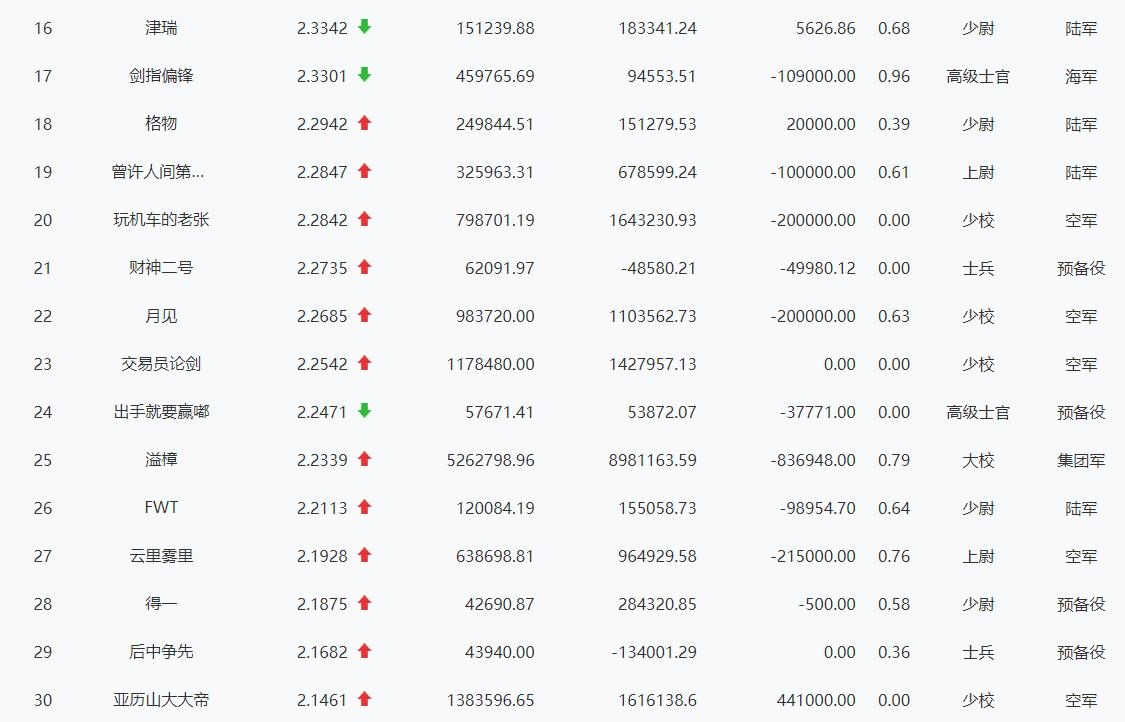Open user 出手就要赢嘟
This screenshot has height=722, width=1125.
pyautogui.click(x=161, y=412)
